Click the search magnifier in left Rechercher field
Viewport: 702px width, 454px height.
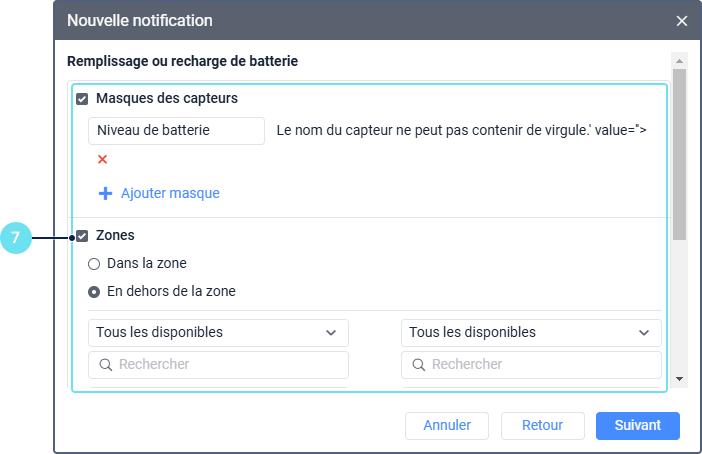[x=105, y=364]
